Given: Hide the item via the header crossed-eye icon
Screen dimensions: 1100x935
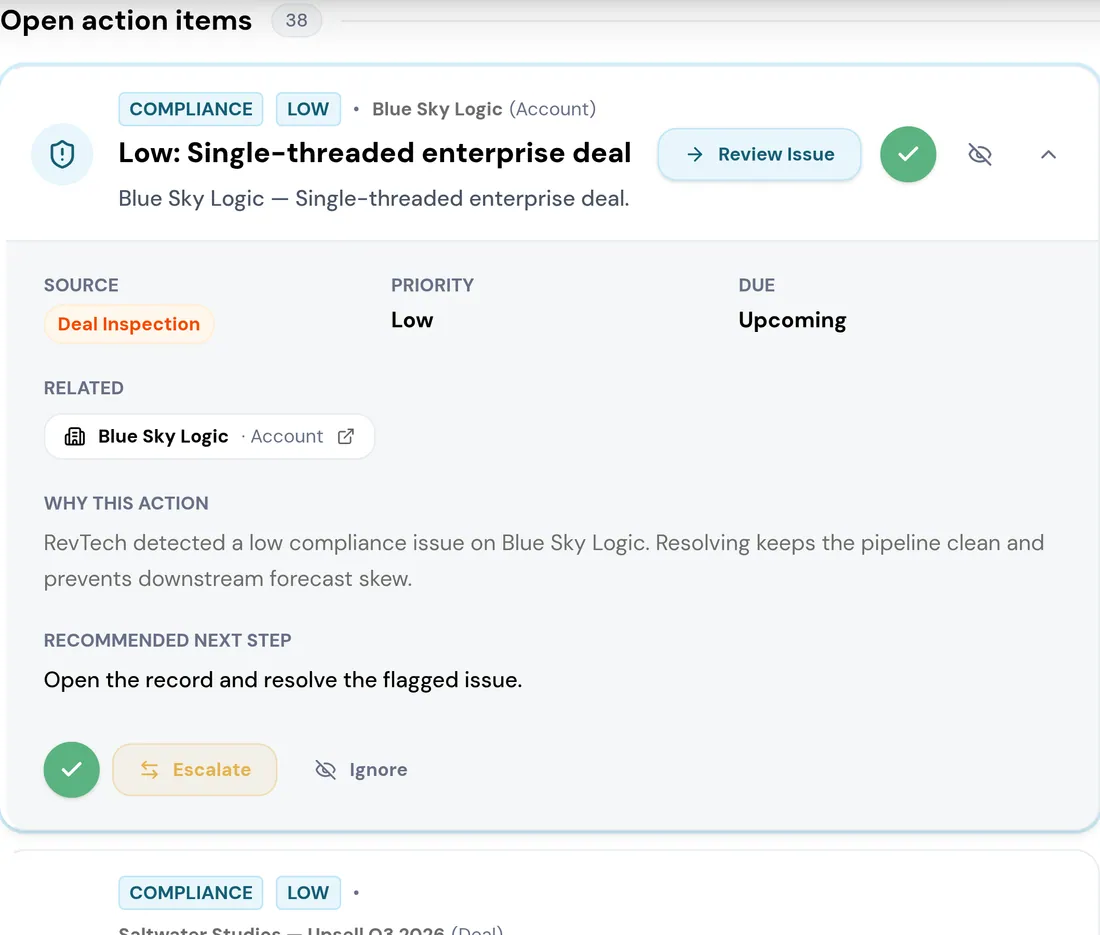Looking at the screenshot, I should (979, 154).
